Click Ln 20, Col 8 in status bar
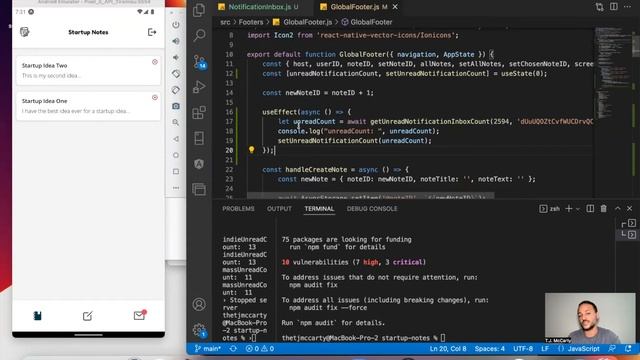 448,349
